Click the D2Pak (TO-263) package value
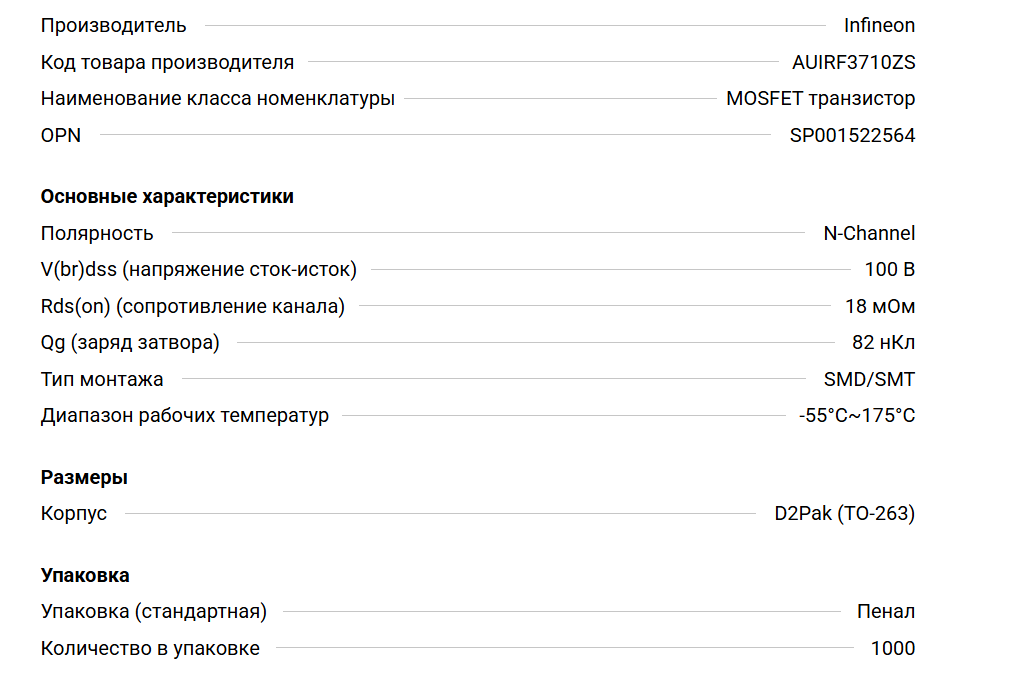This screenshot has height=684, width=1014. point(844,514)
